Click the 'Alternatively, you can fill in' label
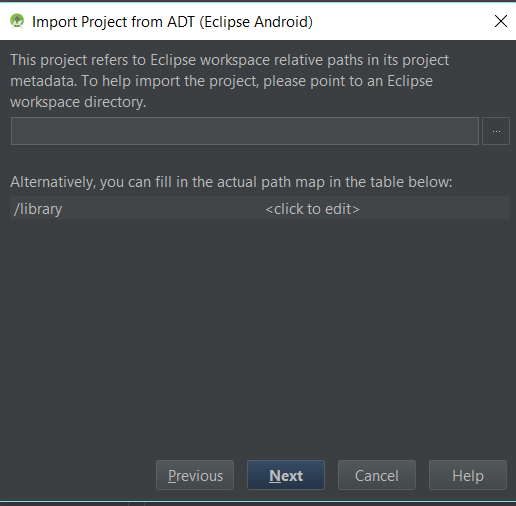516x506 pixels. point(231,182)
